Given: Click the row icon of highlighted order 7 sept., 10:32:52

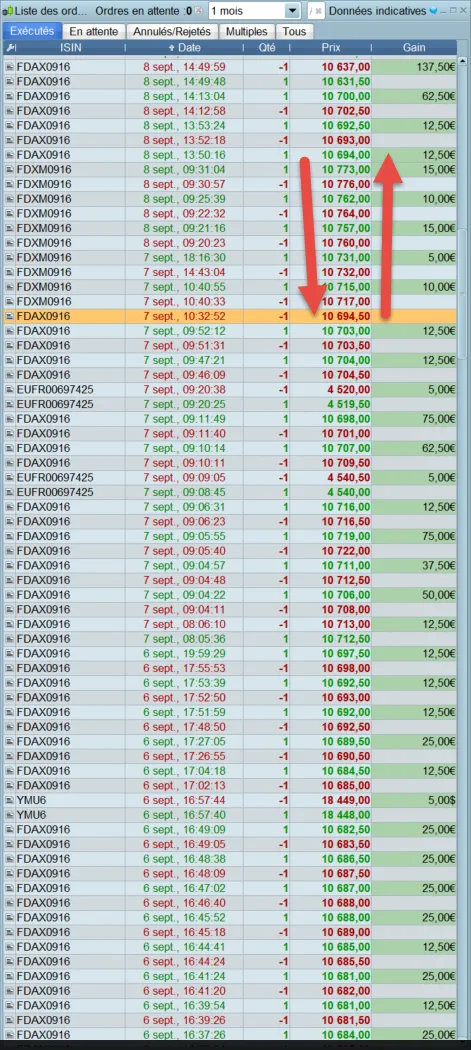Looking at the screenshot, I should click(9, 316).
